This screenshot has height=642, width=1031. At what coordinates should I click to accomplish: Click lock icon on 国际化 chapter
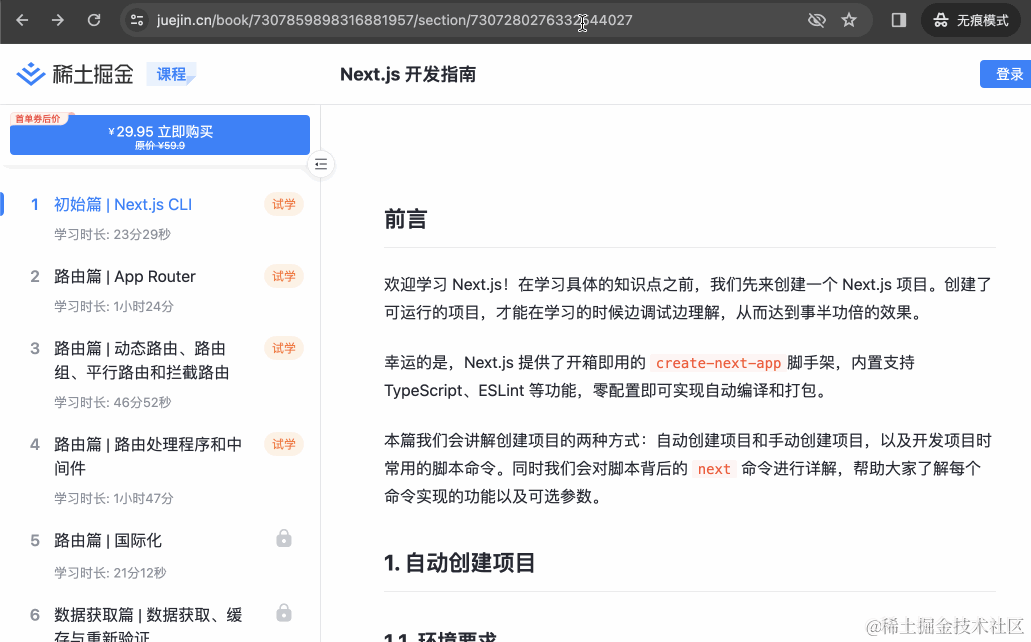pyautogui.click(x=284, y=539)
